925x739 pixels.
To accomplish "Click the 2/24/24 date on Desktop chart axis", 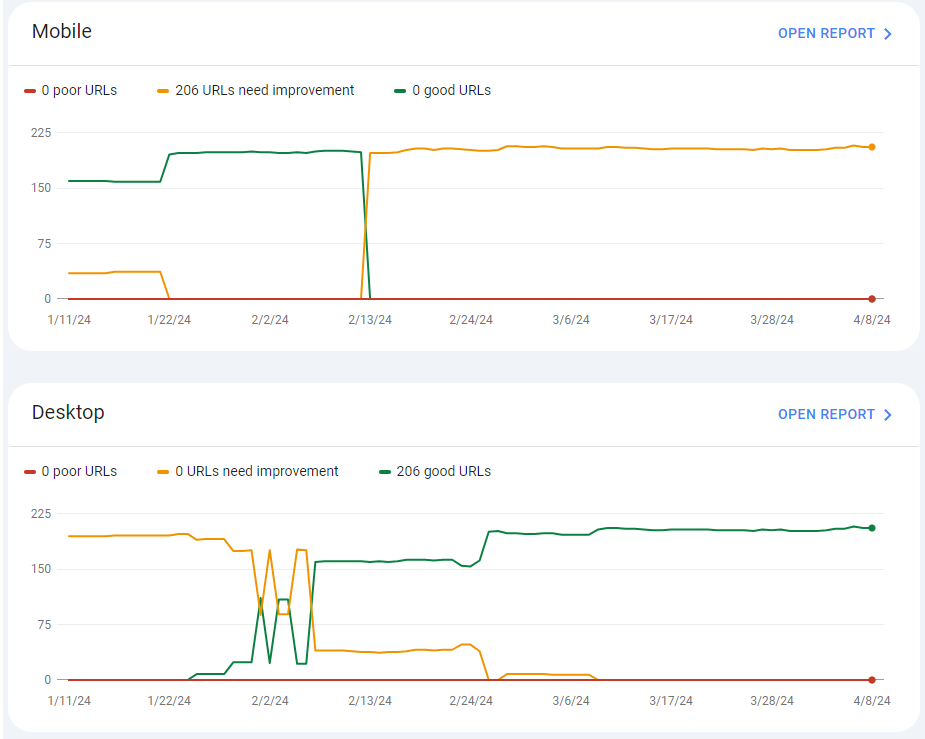I will 471,701.
